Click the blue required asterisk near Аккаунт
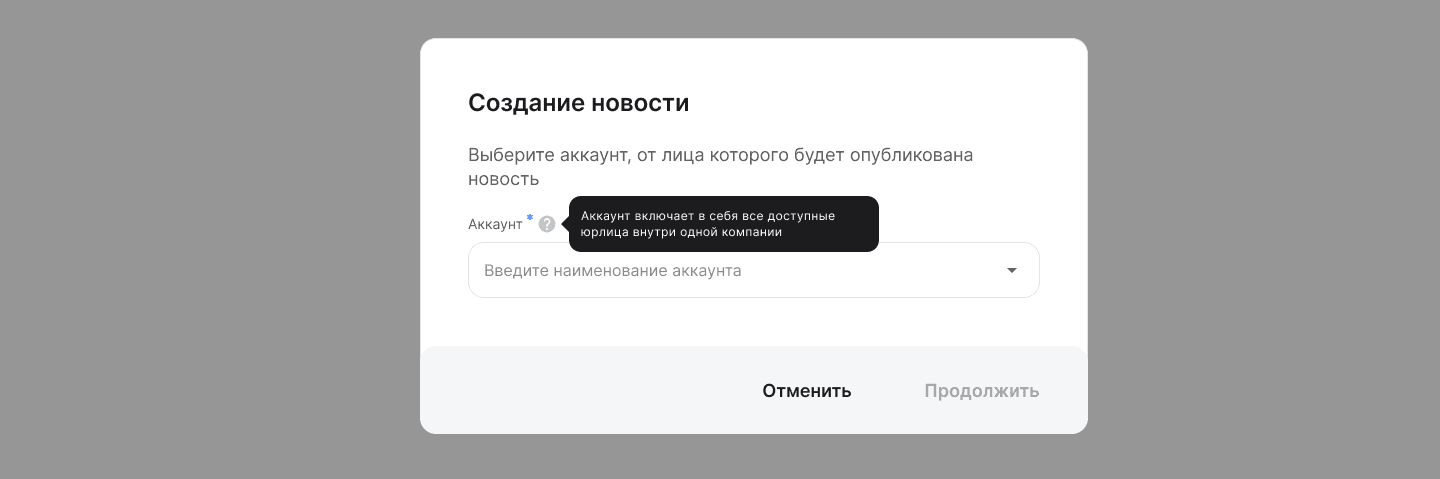This screenshot has height=479, width=1440. click(x=530, y=219)
